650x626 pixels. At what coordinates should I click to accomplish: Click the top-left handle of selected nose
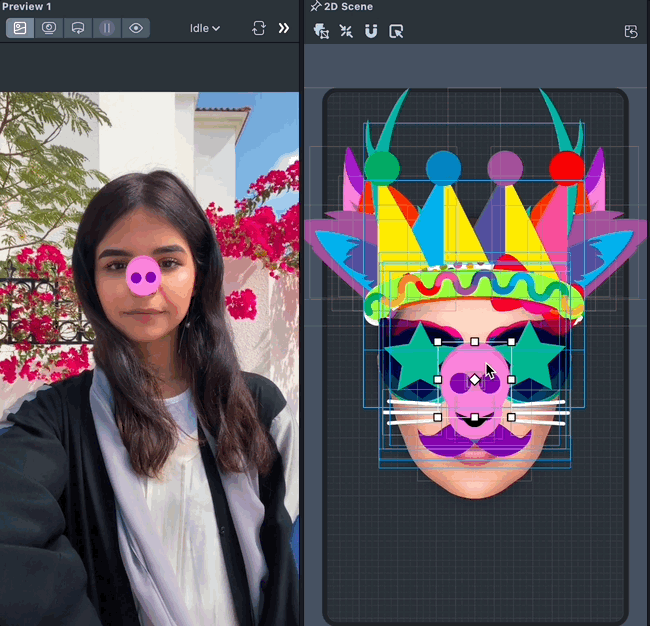click(438, 342)
